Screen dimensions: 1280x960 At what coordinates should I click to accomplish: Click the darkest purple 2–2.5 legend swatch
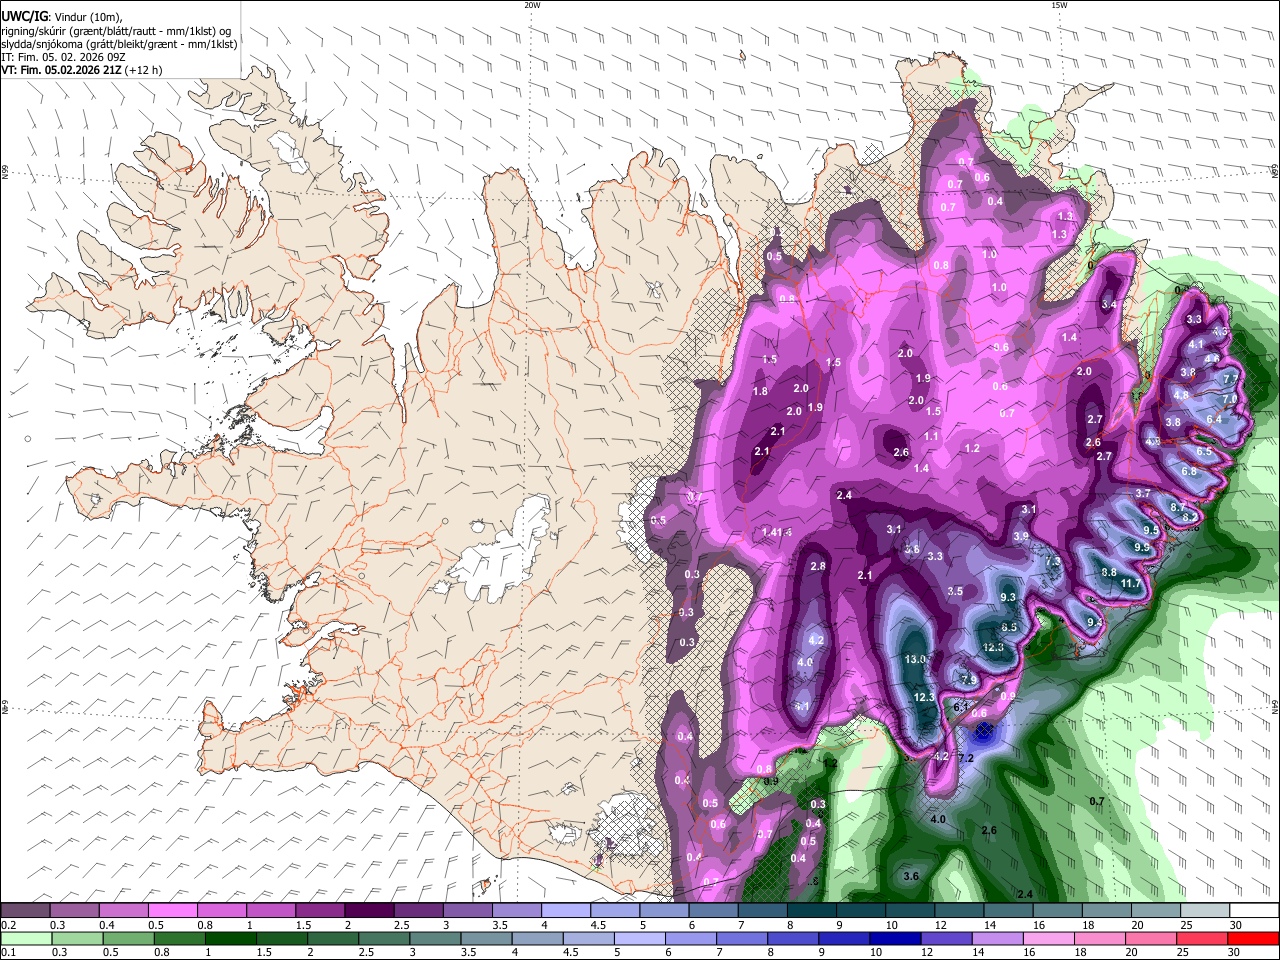[x=368, y=910]
